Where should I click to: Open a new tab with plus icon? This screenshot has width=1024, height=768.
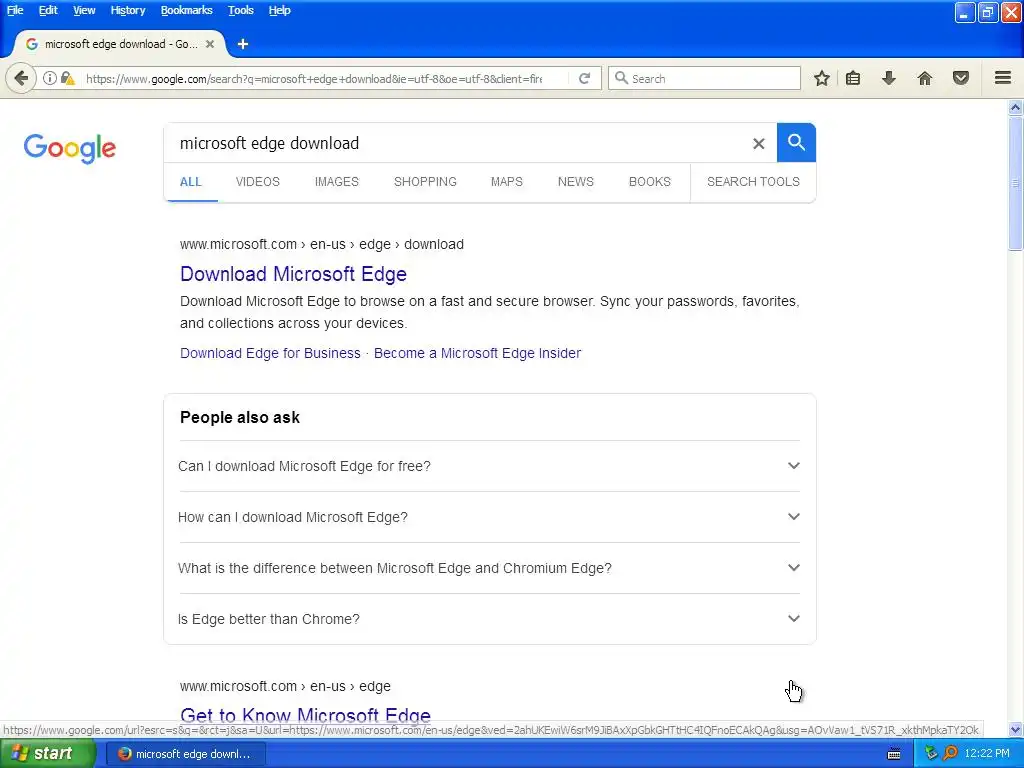243,44
